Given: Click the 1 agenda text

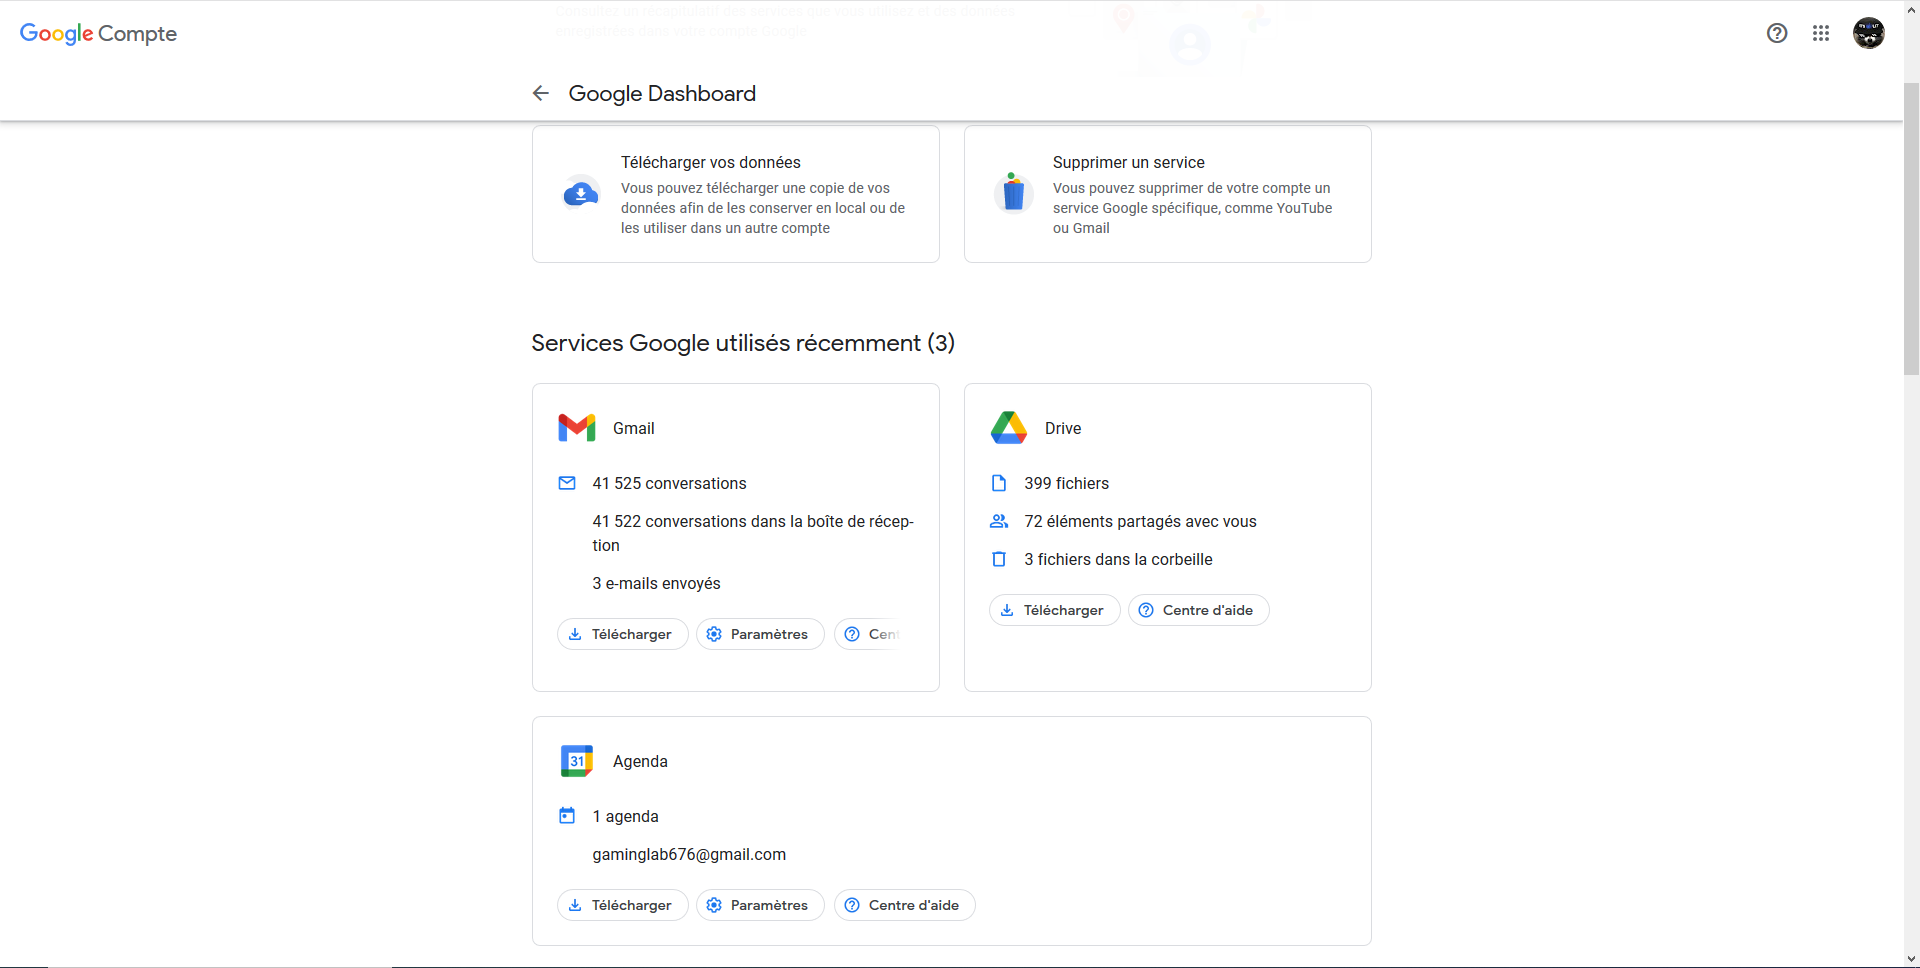Looking at the screenshot, I should pos(625,816).
